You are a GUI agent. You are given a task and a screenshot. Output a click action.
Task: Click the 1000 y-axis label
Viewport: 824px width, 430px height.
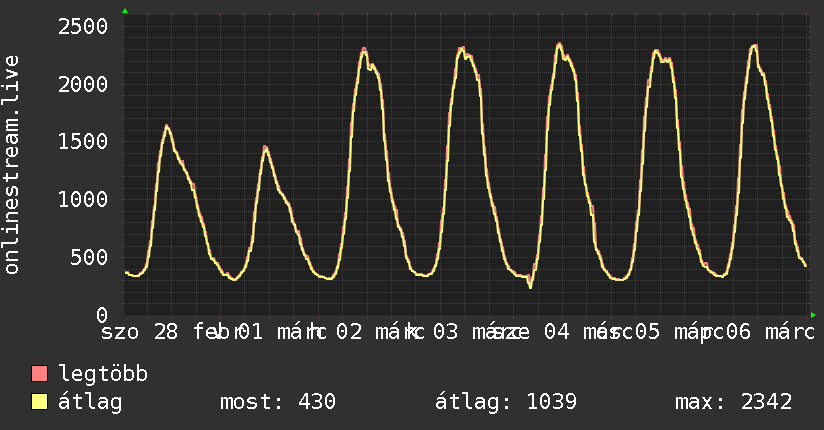click(x=83, y=199)
